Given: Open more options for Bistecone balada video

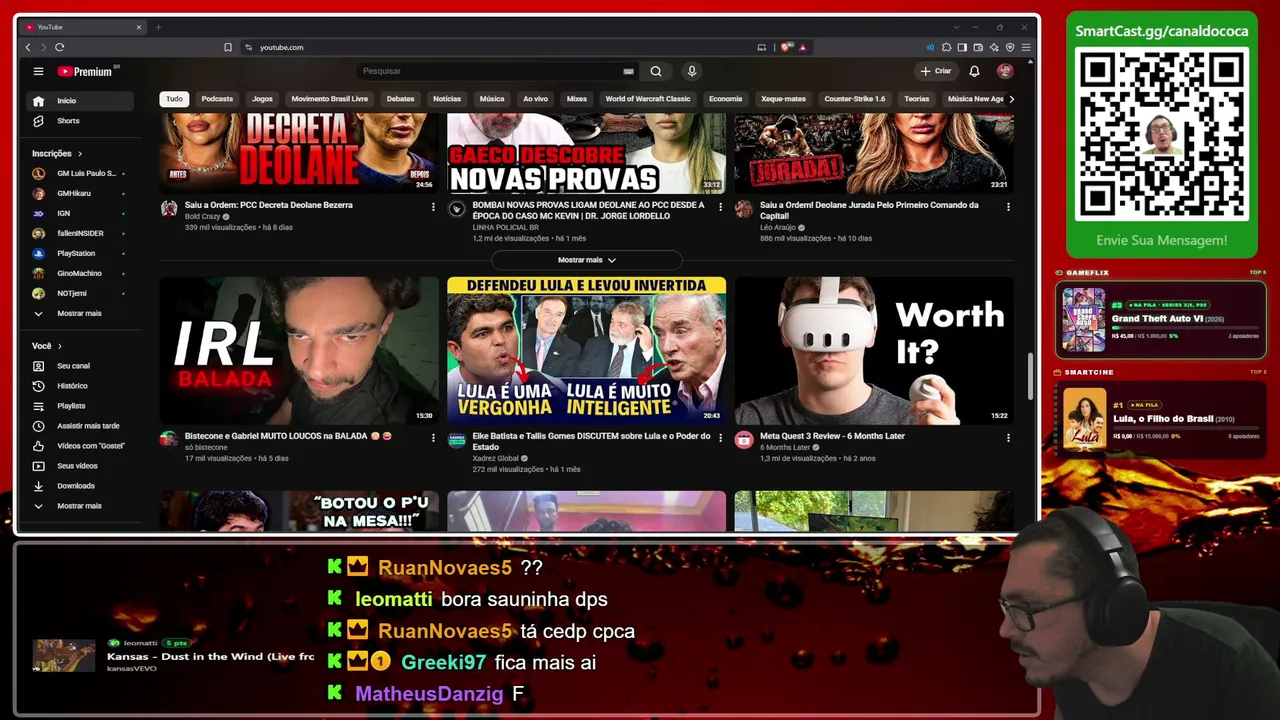Looking at the screenshot, I should [433, 438].
